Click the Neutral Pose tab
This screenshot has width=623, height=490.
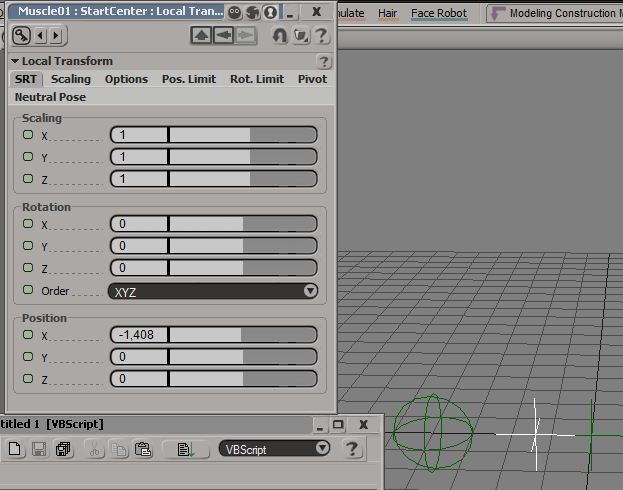50,97
